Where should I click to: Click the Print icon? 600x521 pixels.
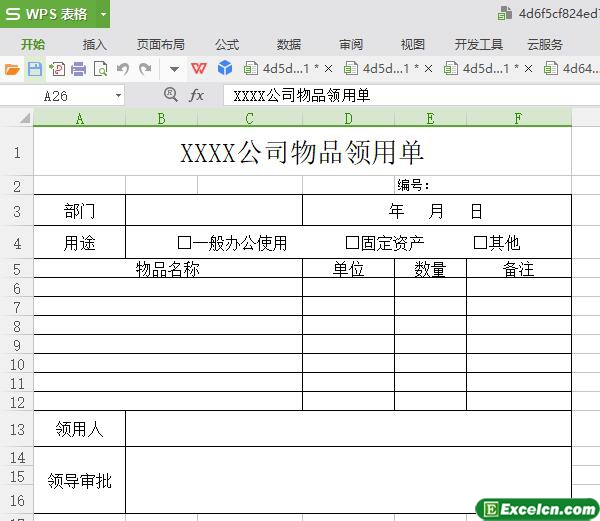click(79, 69)
